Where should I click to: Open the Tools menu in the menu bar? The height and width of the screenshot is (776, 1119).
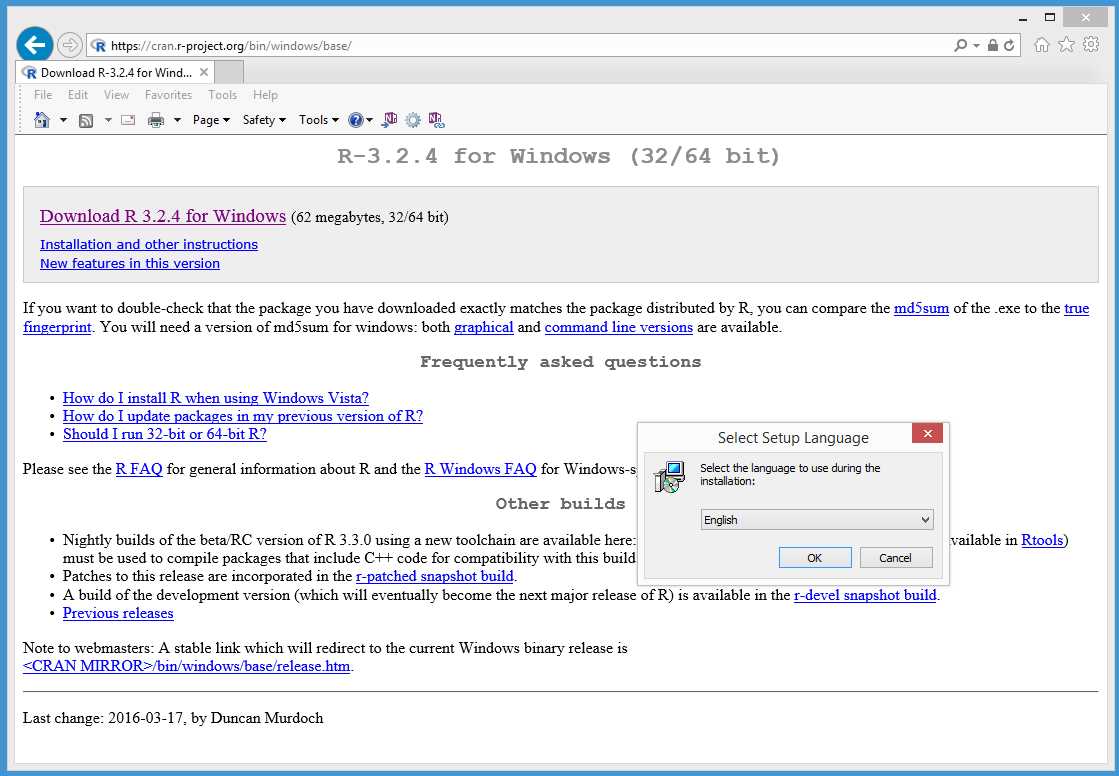point(222,95)
